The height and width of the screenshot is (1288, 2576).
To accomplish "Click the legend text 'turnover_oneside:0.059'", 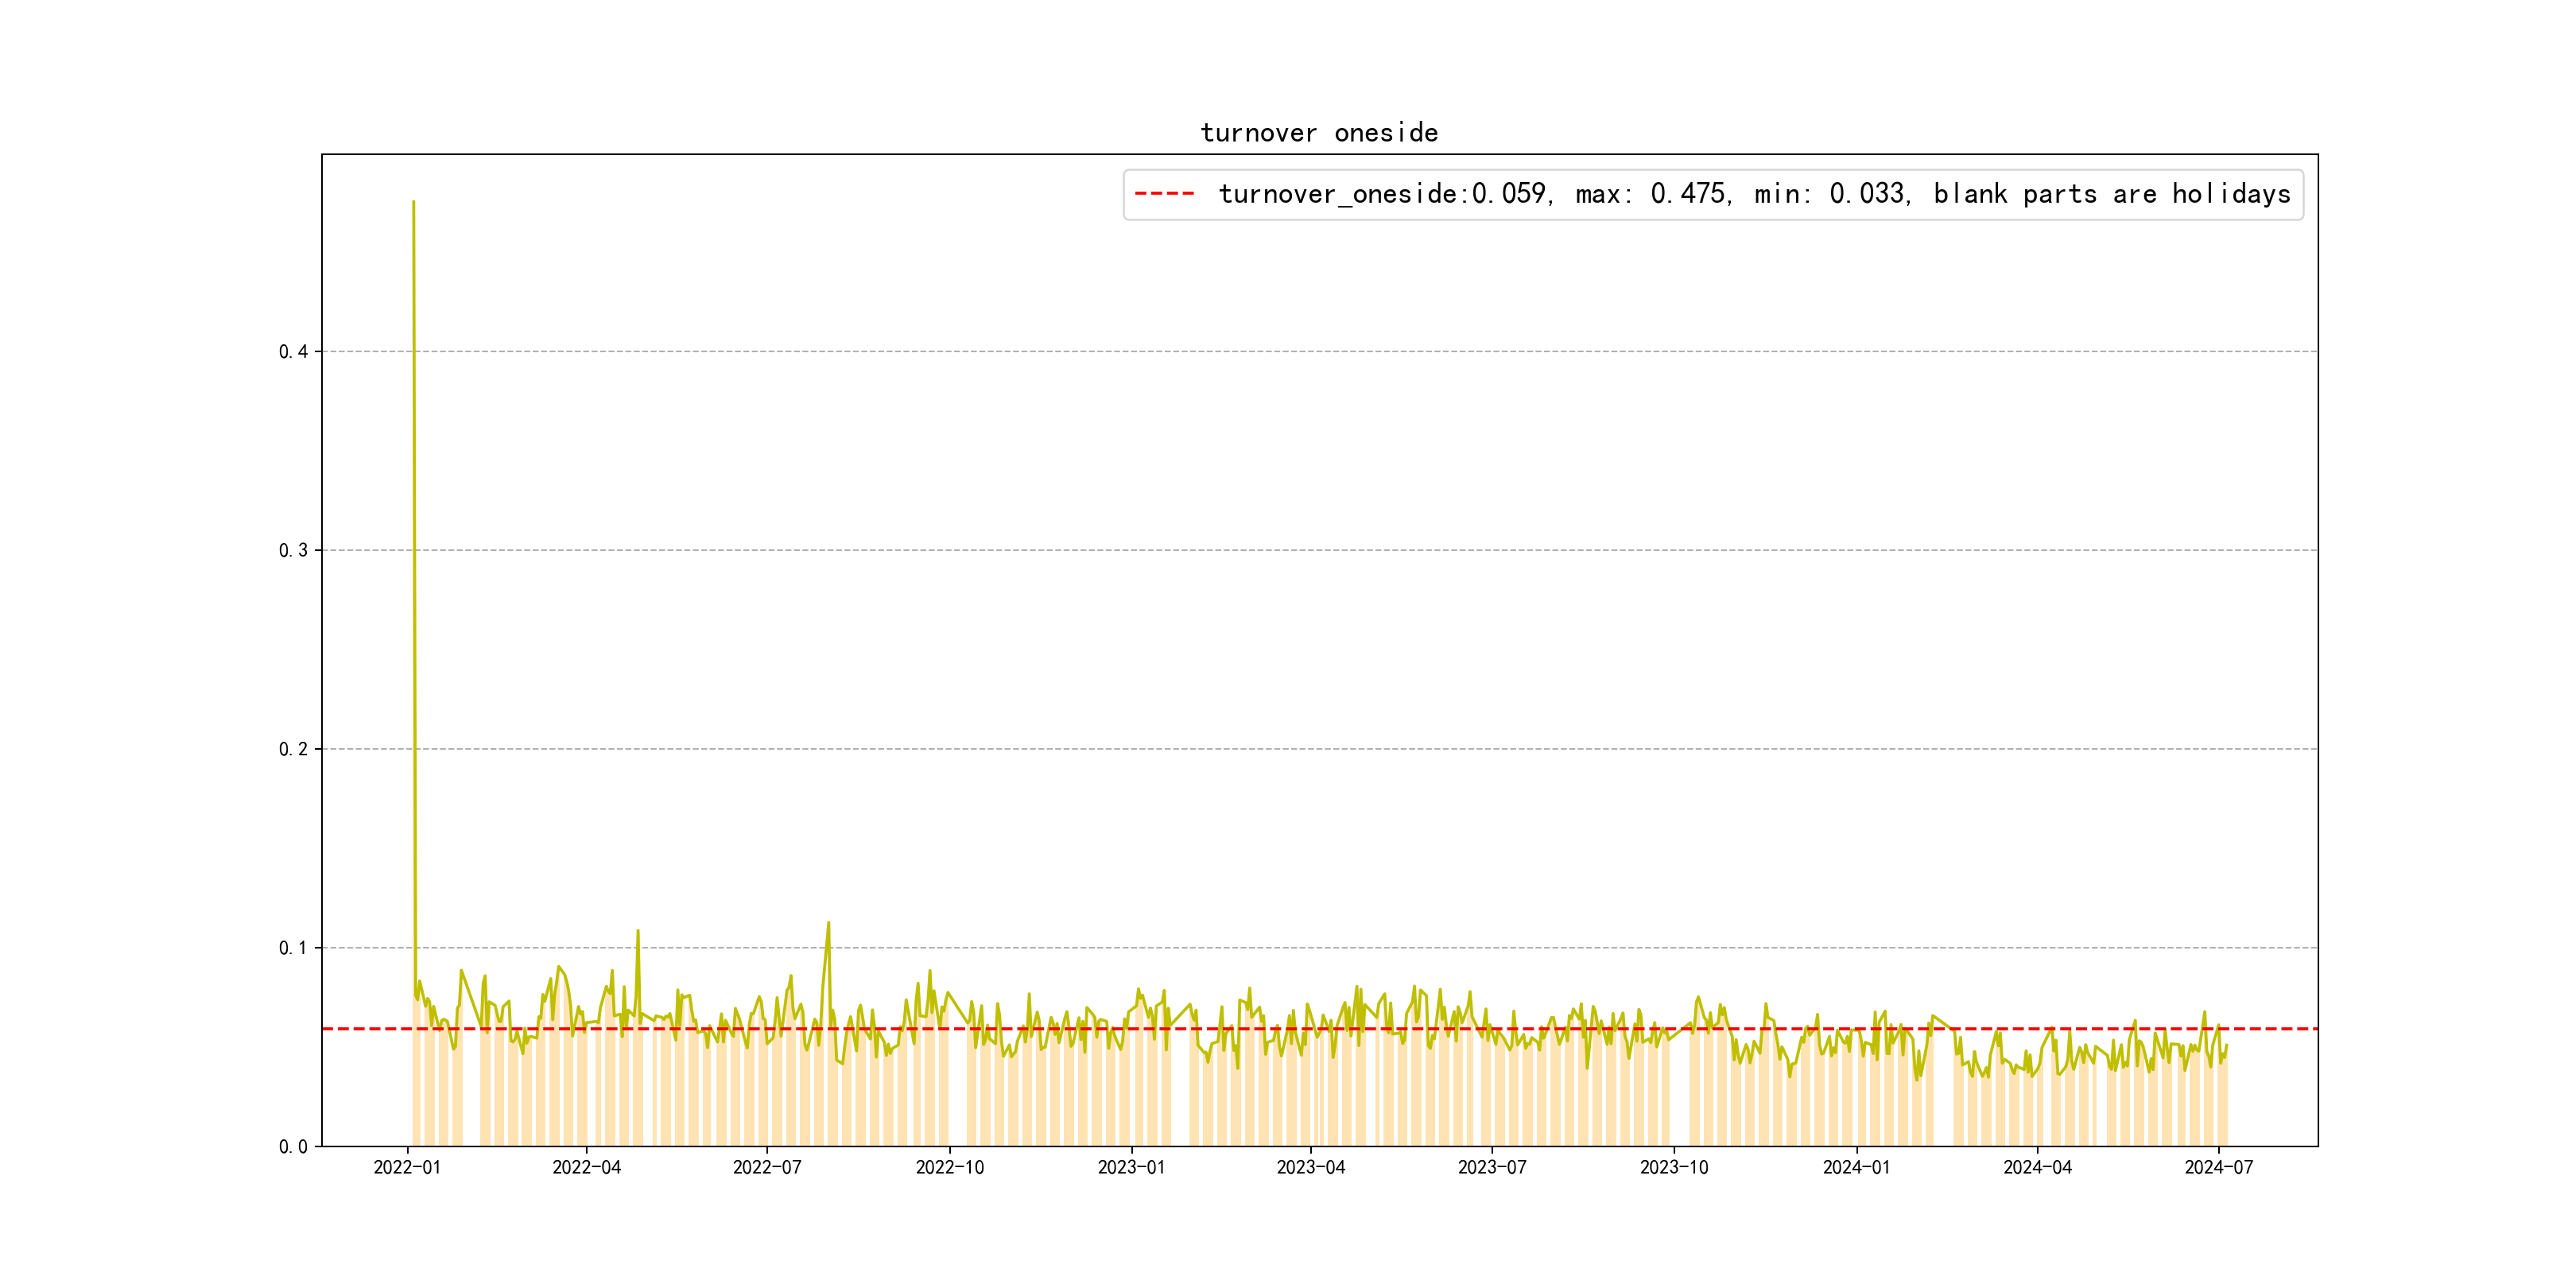I will pos(1384,194).
